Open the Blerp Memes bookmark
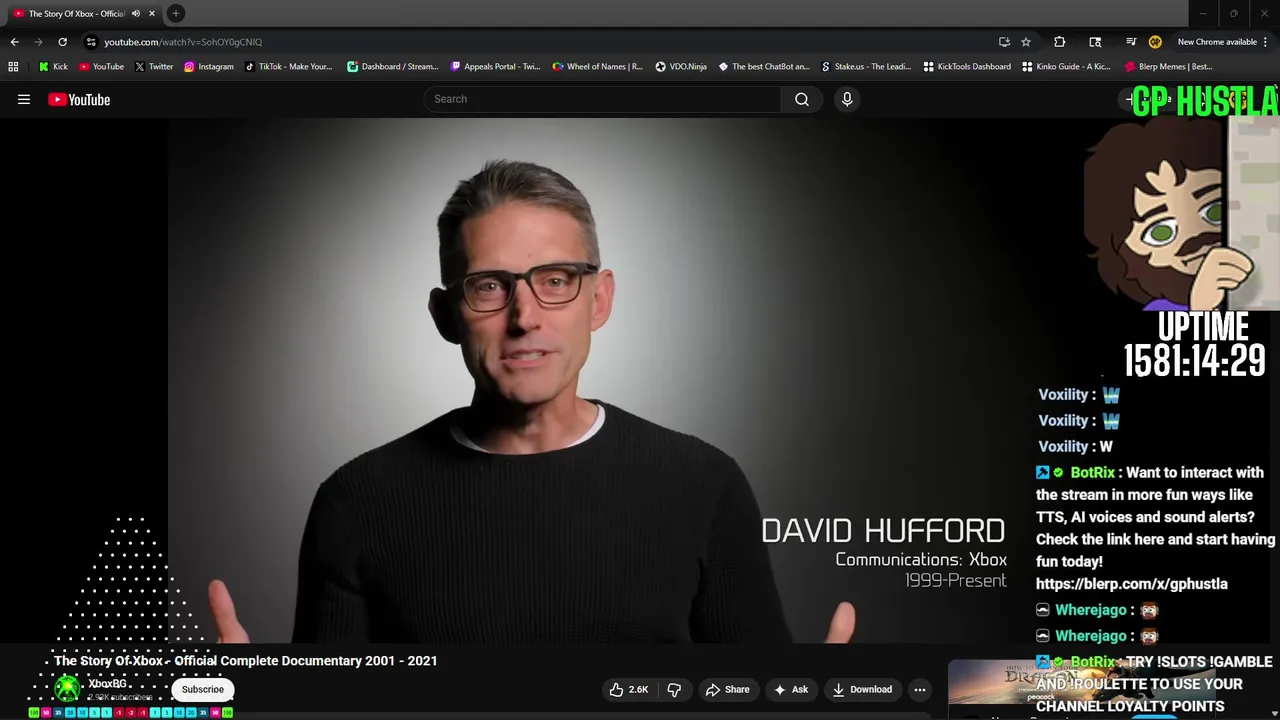Viewport: 1280px width, 720px height. coord(1169,67)
